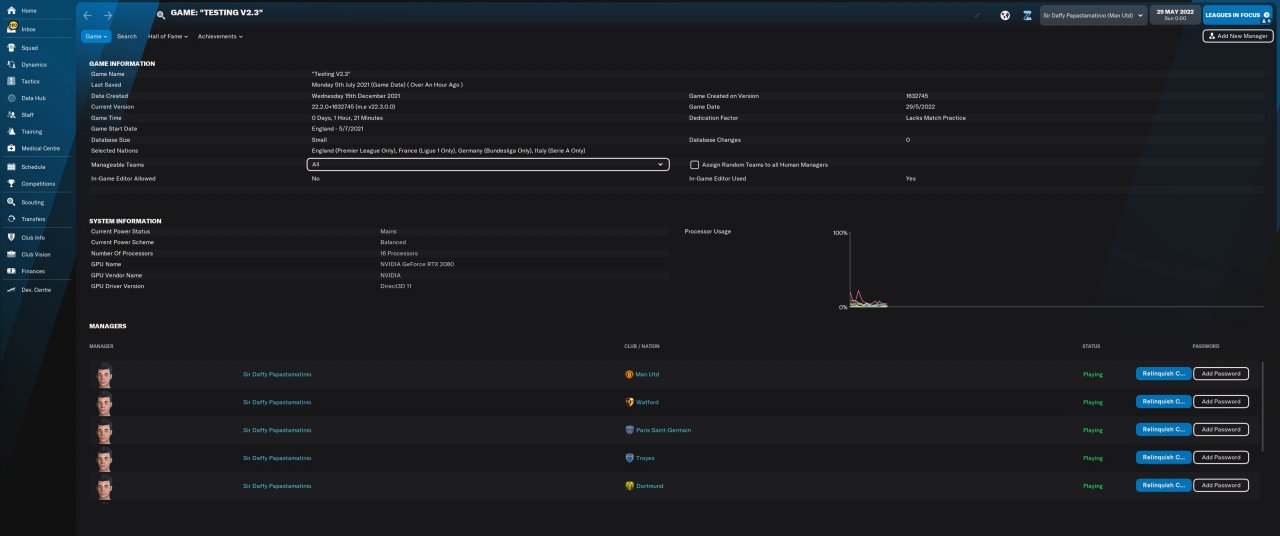
Task: Open the FMFC logo icon in top bar
Action: [x=1027, y=16]
